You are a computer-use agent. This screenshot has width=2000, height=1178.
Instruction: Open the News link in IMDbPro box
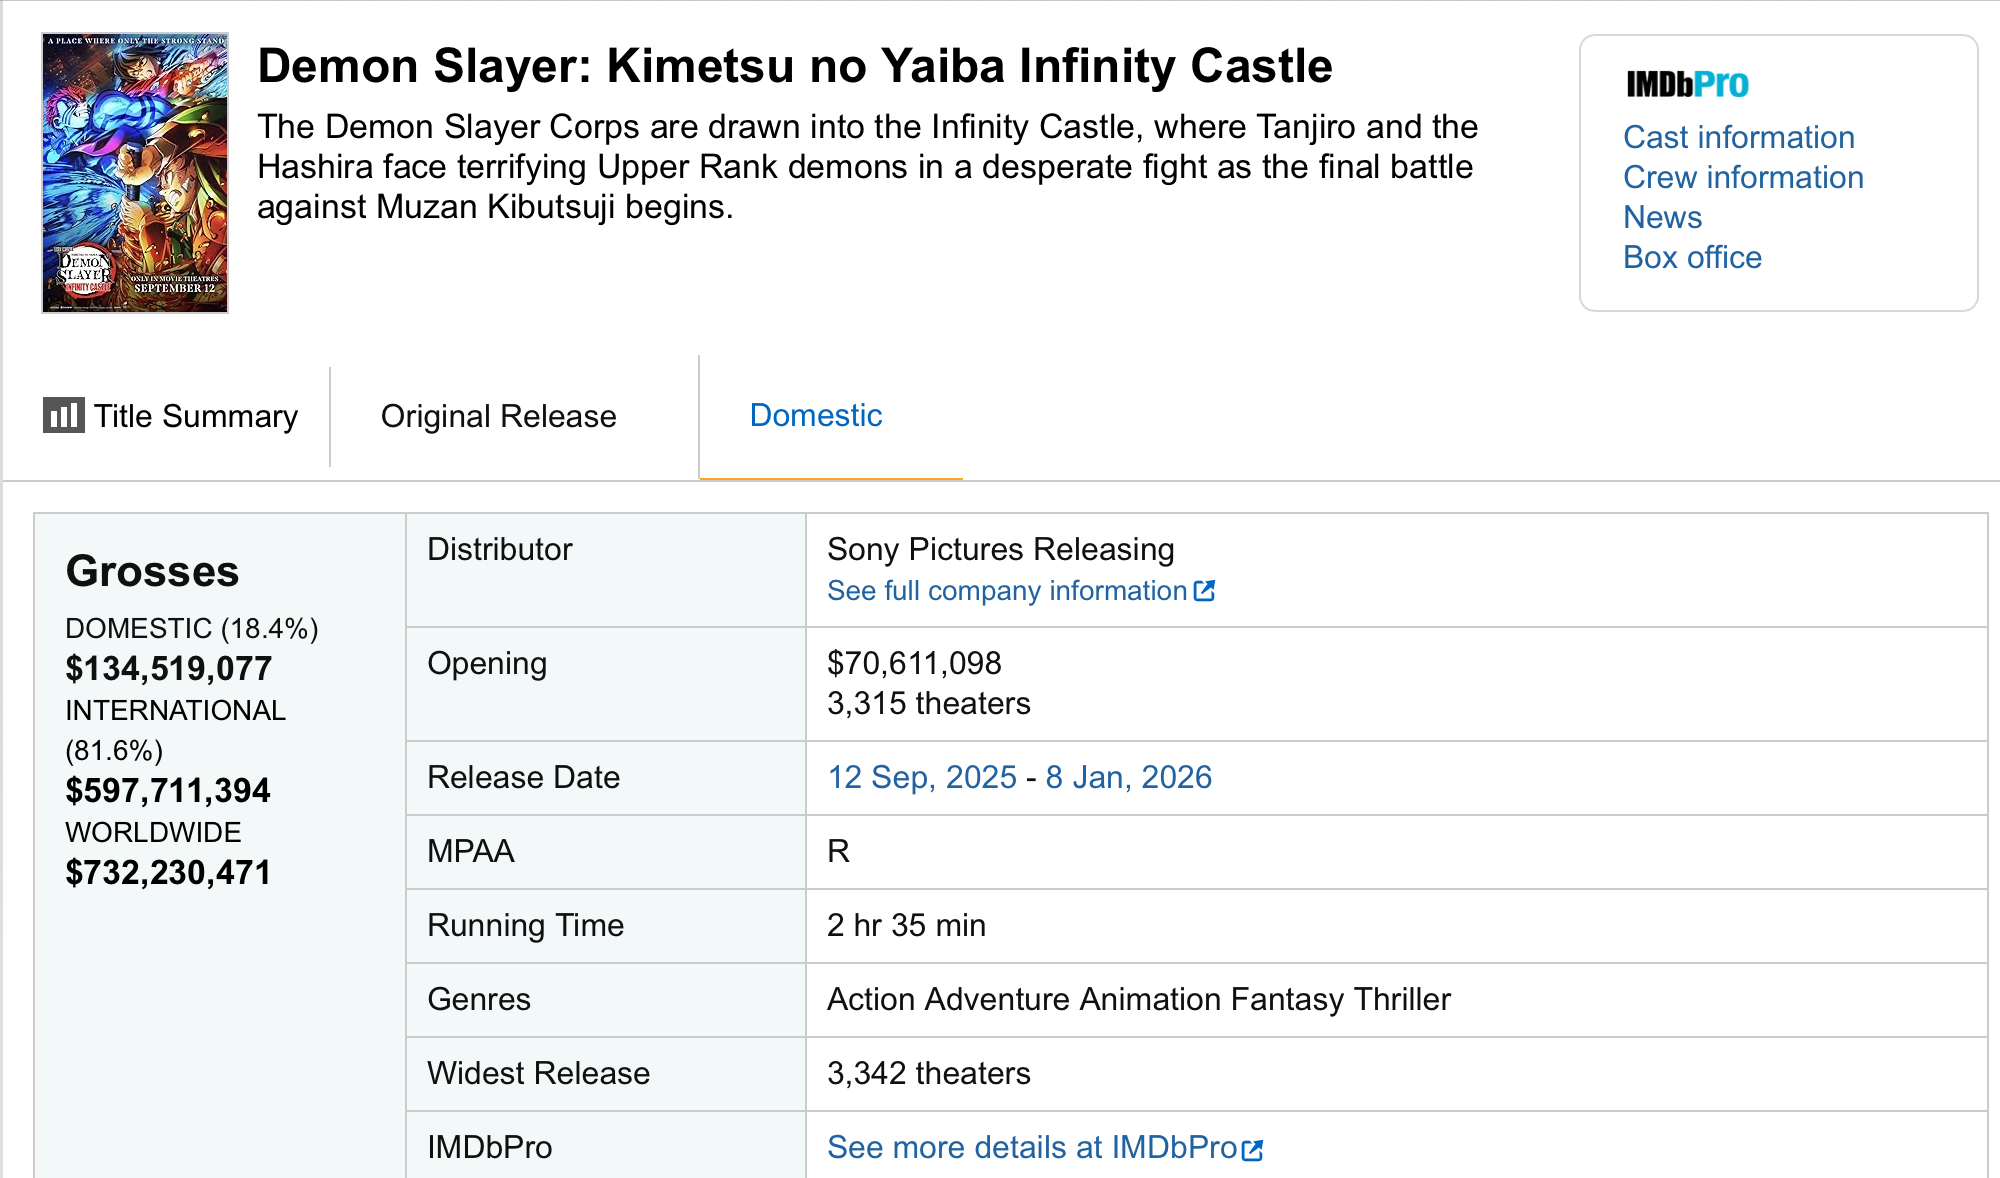pyautogui.click(x=1662, y=217)
